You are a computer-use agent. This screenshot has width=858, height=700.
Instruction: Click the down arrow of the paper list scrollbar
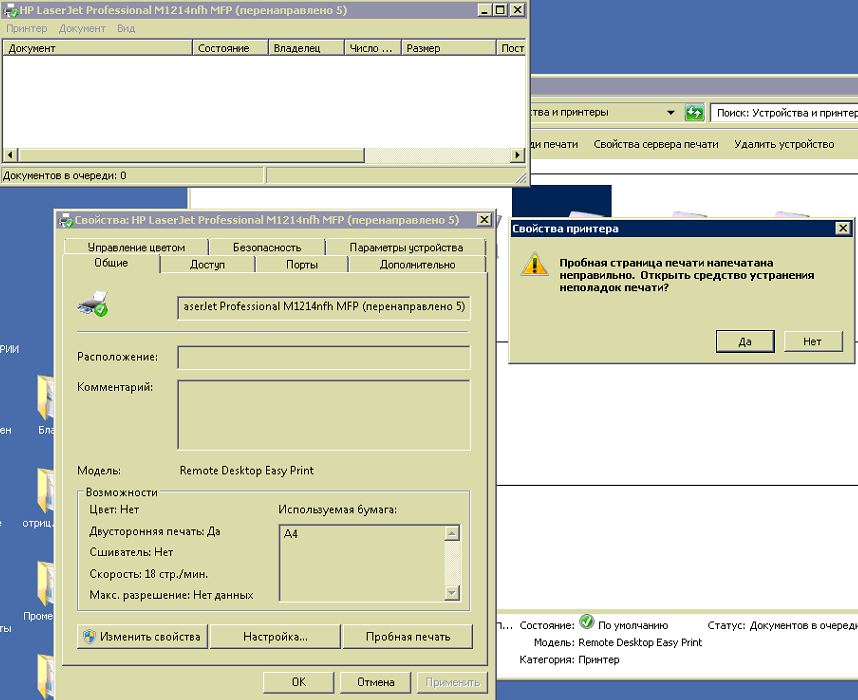click(452, 593)
